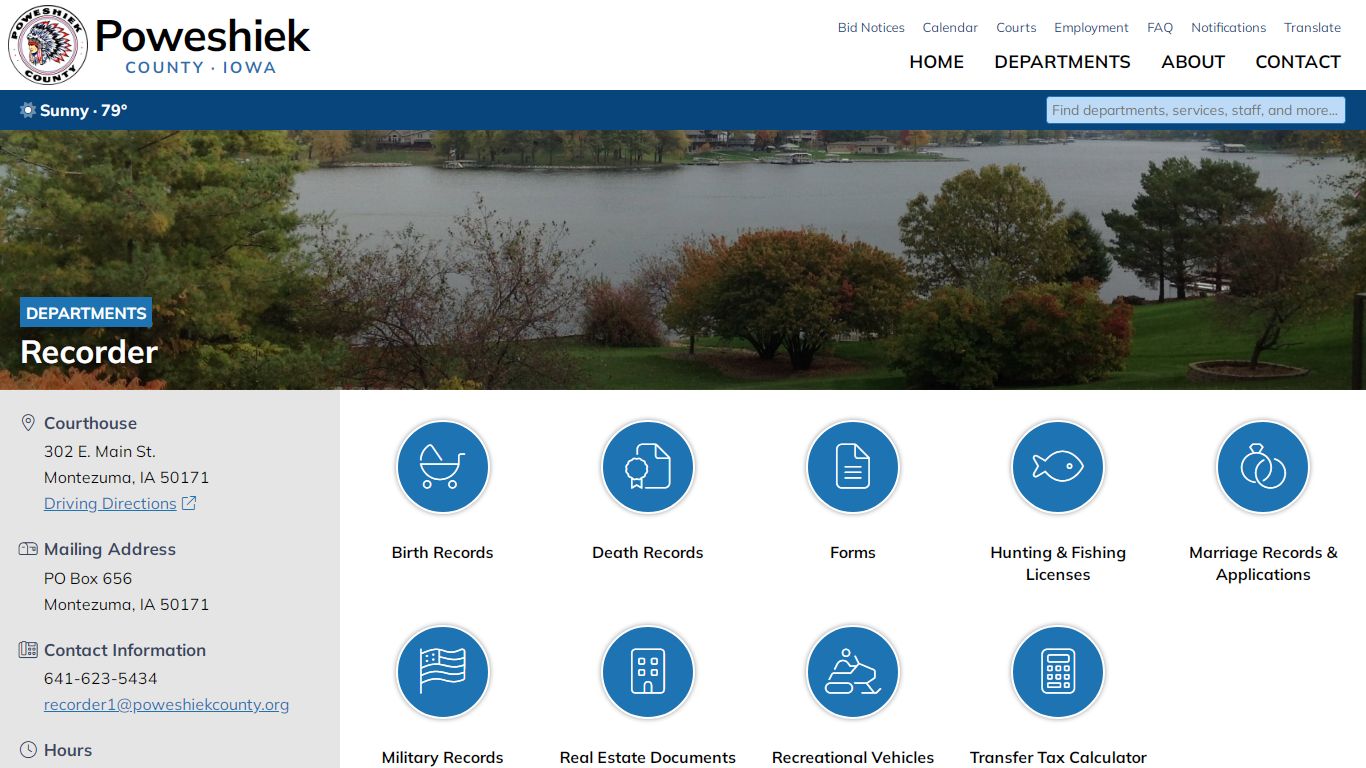The height and width of the screenshot is (768, 1366).
Task: Visit the Employment link
Action: pyautogui.click(x=1091, y=28)
